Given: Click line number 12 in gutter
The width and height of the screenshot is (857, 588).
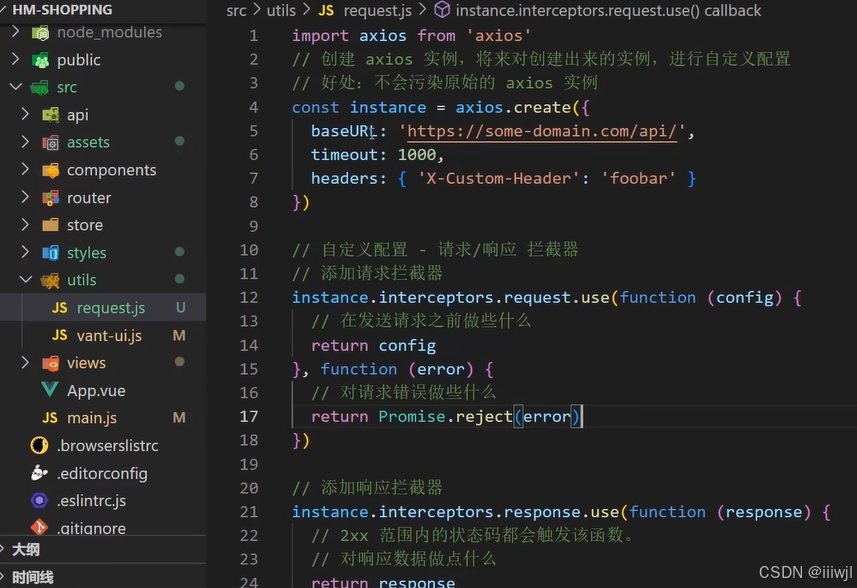Looking at the screenshot, I should (249, 297).
